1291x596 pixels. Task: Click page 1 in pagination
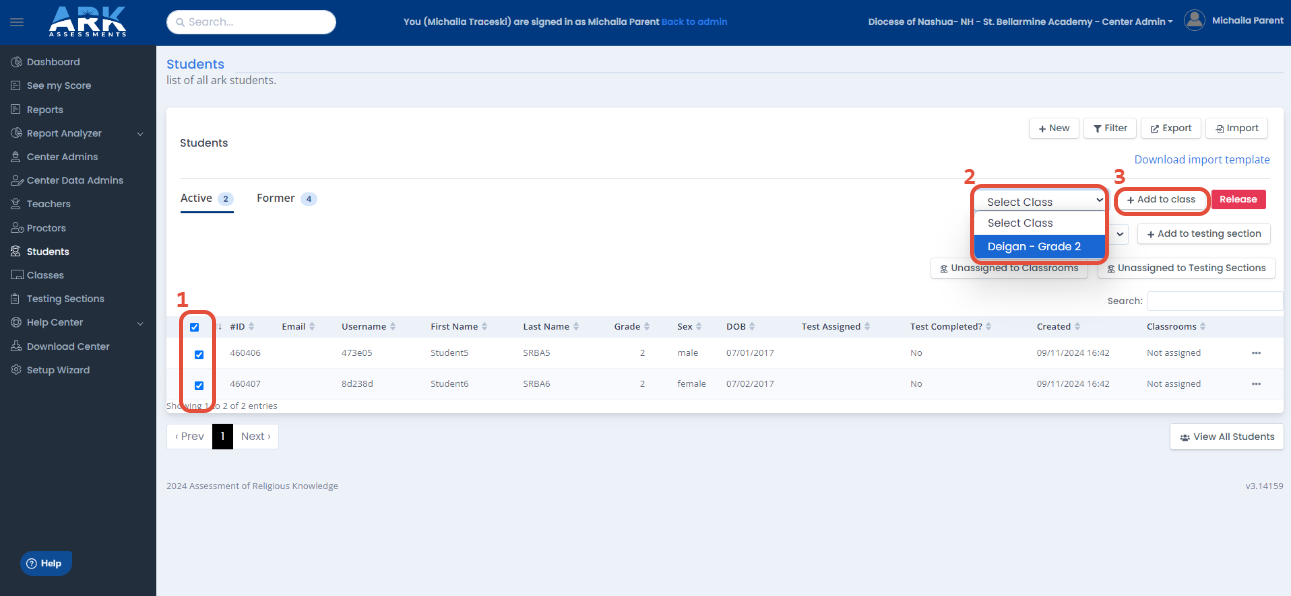[x=222, y=436]
